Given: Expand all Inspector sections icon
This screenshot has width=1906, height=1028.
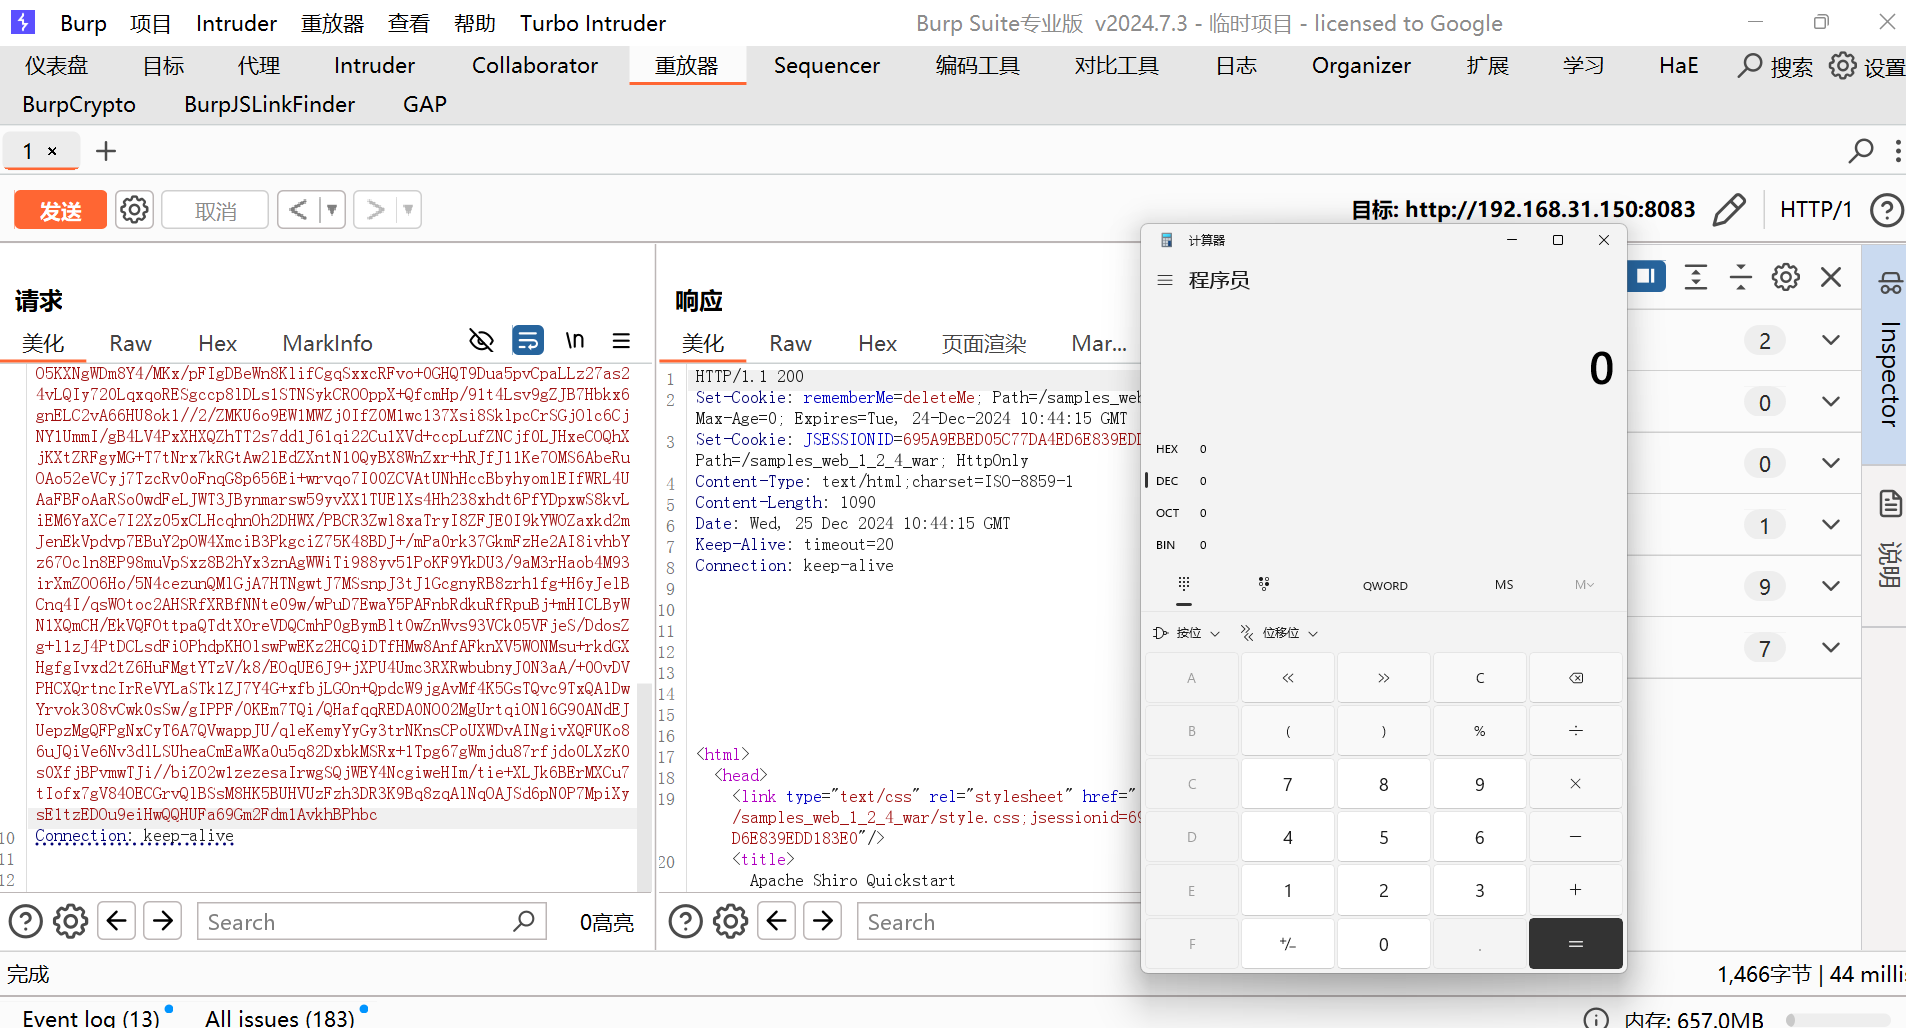Looking at the screenshot, I should [x=1696, y=277].
